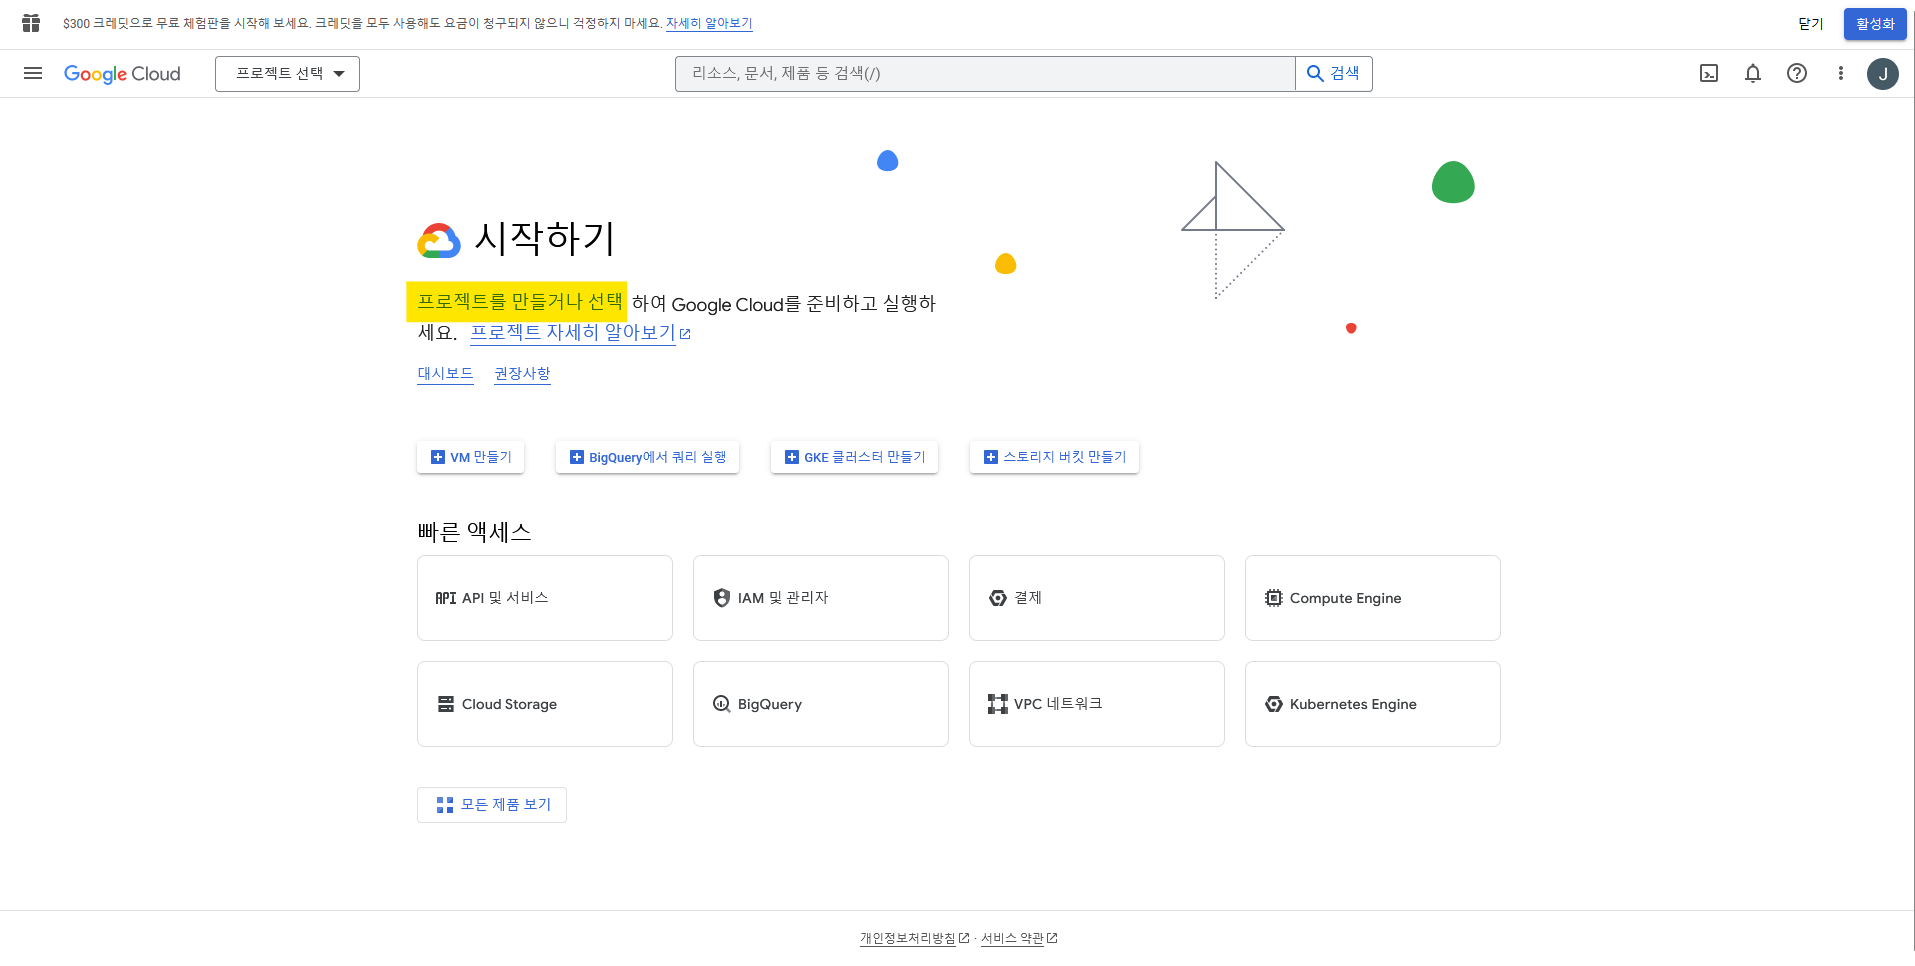
Task: Click the Google Cloud logo
Action: click(122, 74)
